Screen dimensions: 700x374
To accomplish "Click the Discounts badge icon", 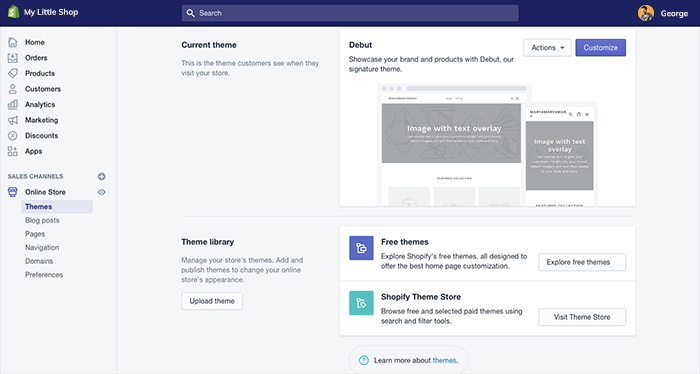I will (12, 136).
